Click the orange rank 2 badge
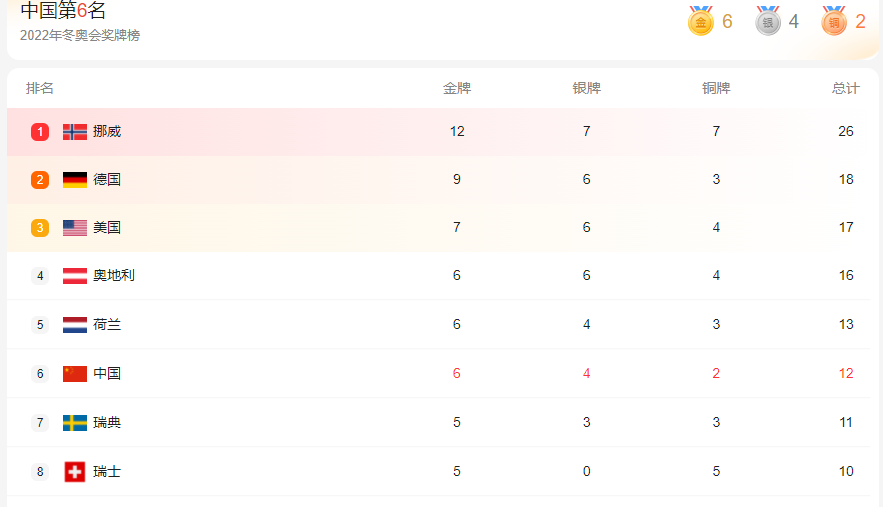Image resolution: width=883 pixels, height=507 pixels. coord(40,180)
